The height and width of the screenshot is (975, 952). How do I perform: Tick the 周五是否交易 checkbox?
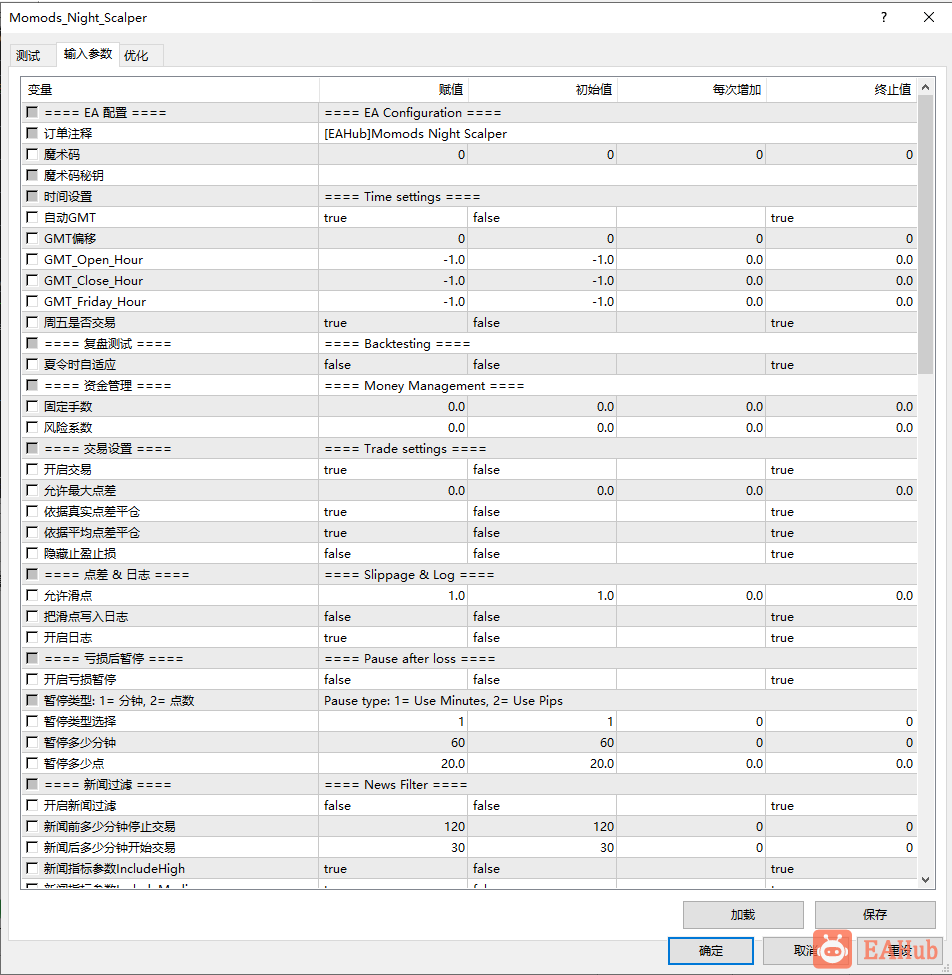(32, 322)
